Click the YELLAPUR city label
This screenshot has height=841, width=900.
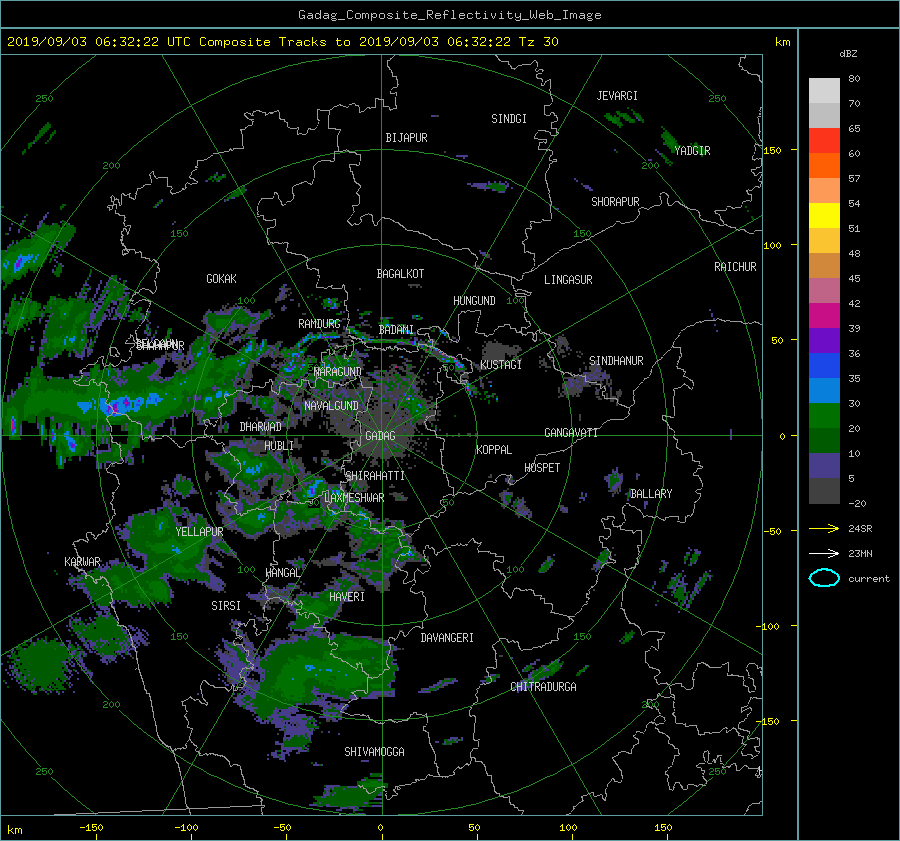[199, 532]
